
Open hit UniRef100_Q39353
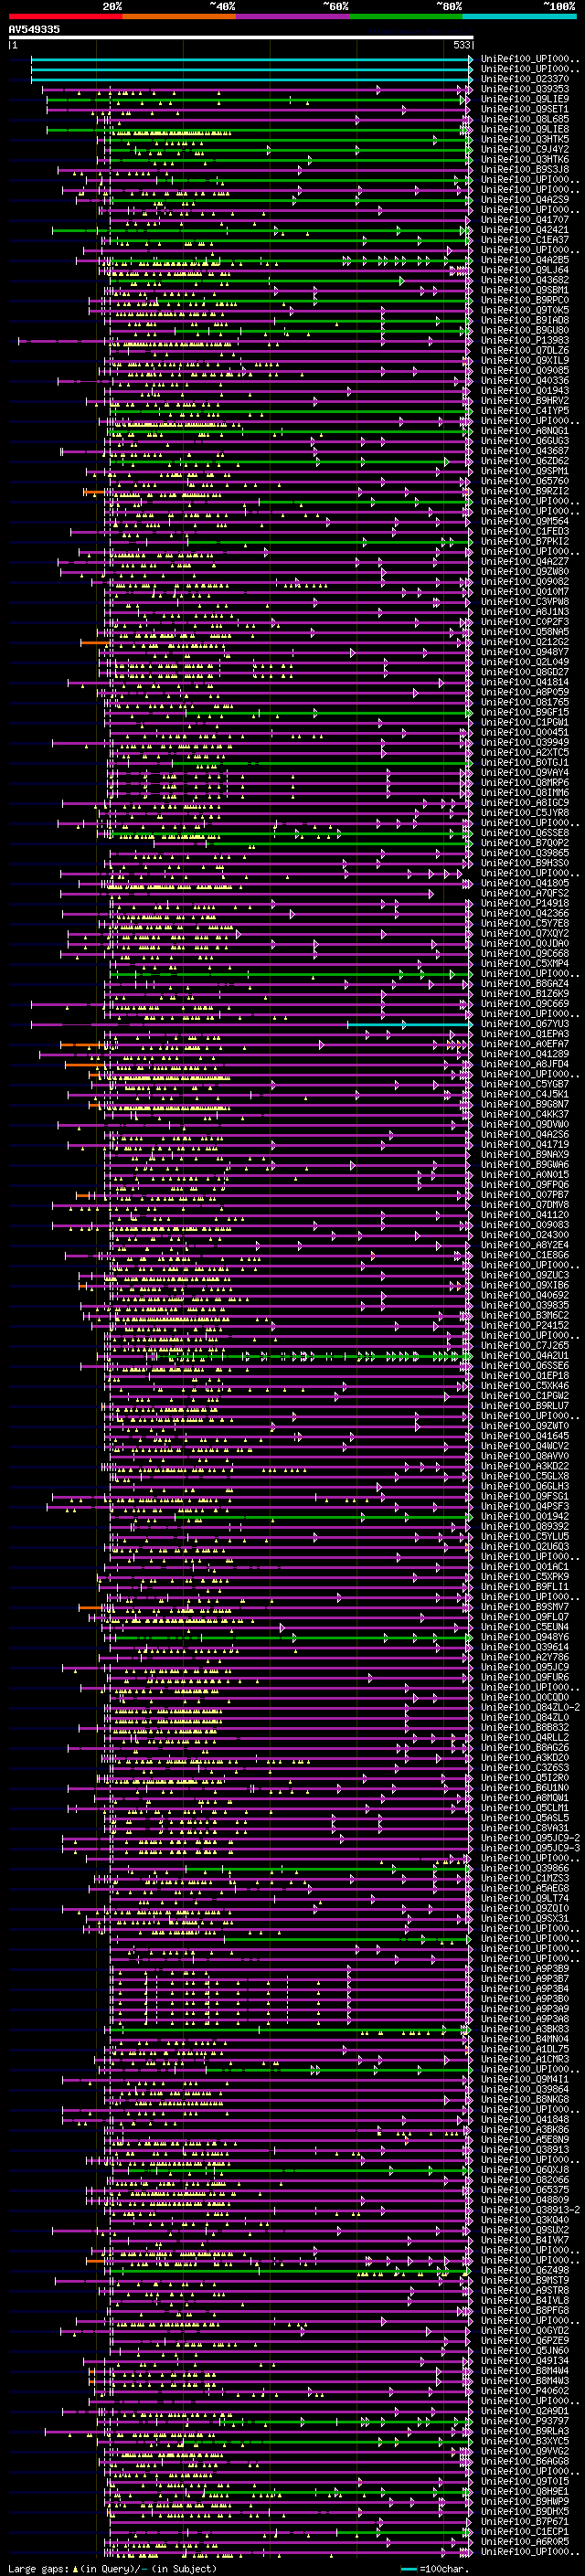coord(525,89)
